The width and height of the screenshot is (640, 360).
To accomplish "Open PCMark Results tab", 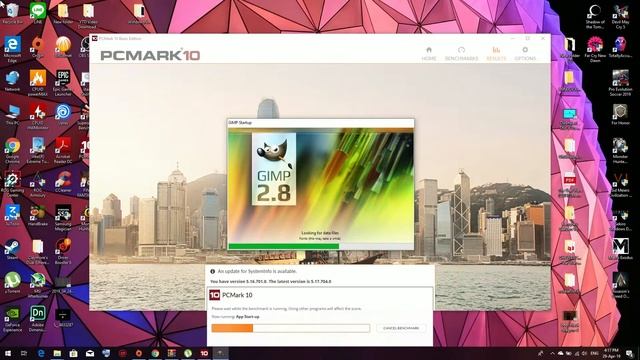I will pos(496,54).
